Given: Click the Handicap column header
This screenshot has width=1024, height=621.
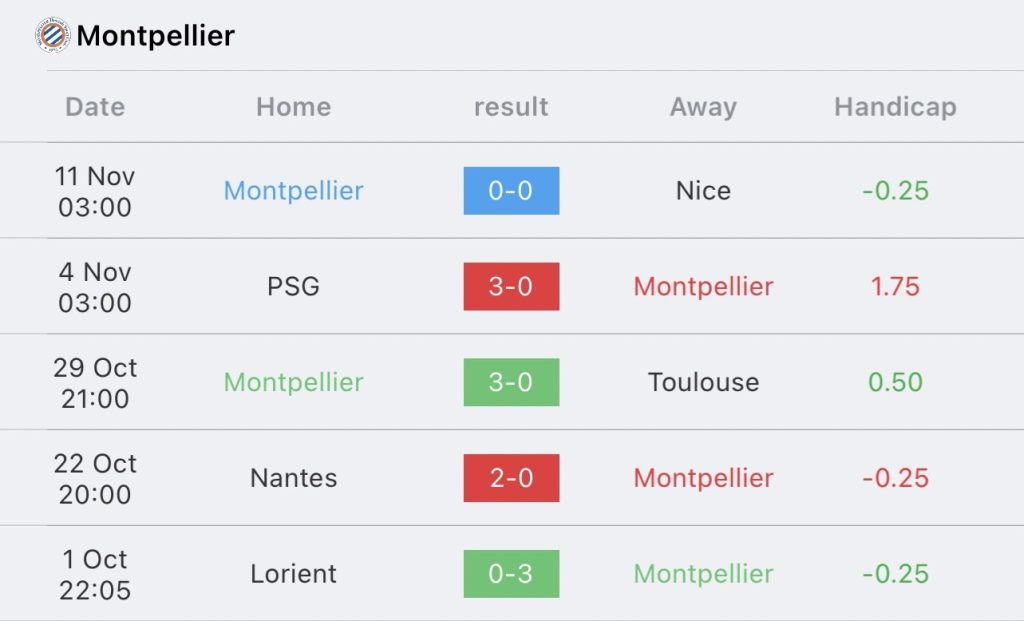Looking at the screenshot, I should [x=895, y=107].
